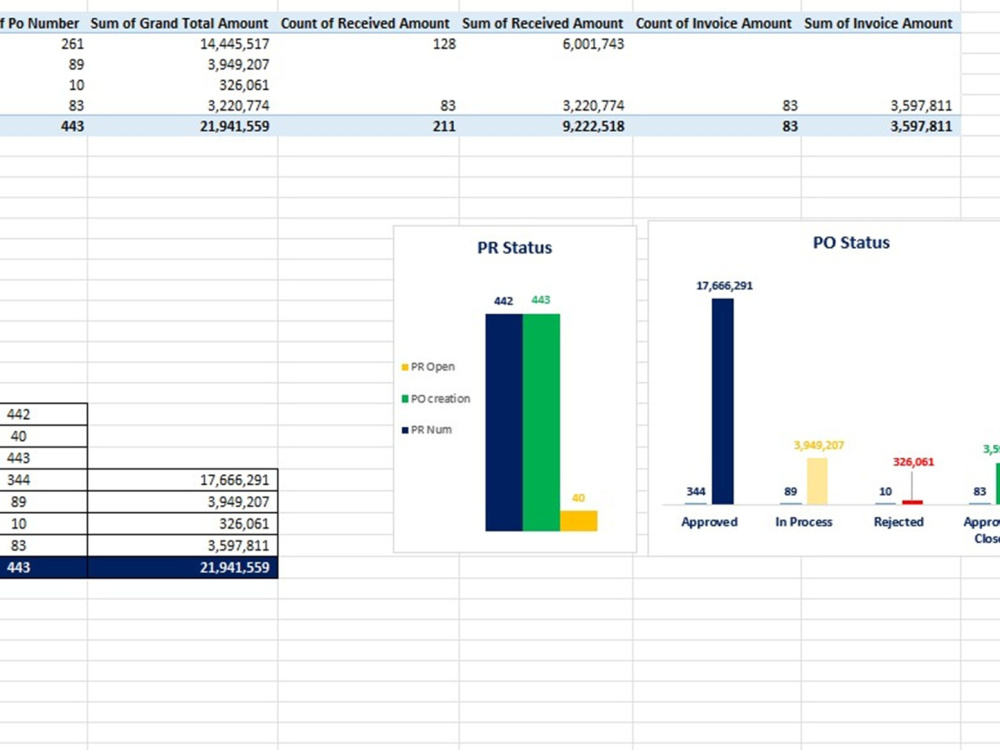
Task: Click the cell containing 261
Action: (43, 44)
